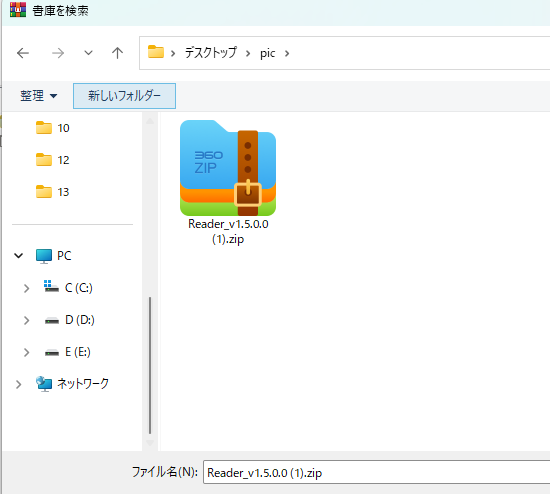The image size is (550, 494).
Task: Expand the ネットワーク node
Action: coord(19,385)
